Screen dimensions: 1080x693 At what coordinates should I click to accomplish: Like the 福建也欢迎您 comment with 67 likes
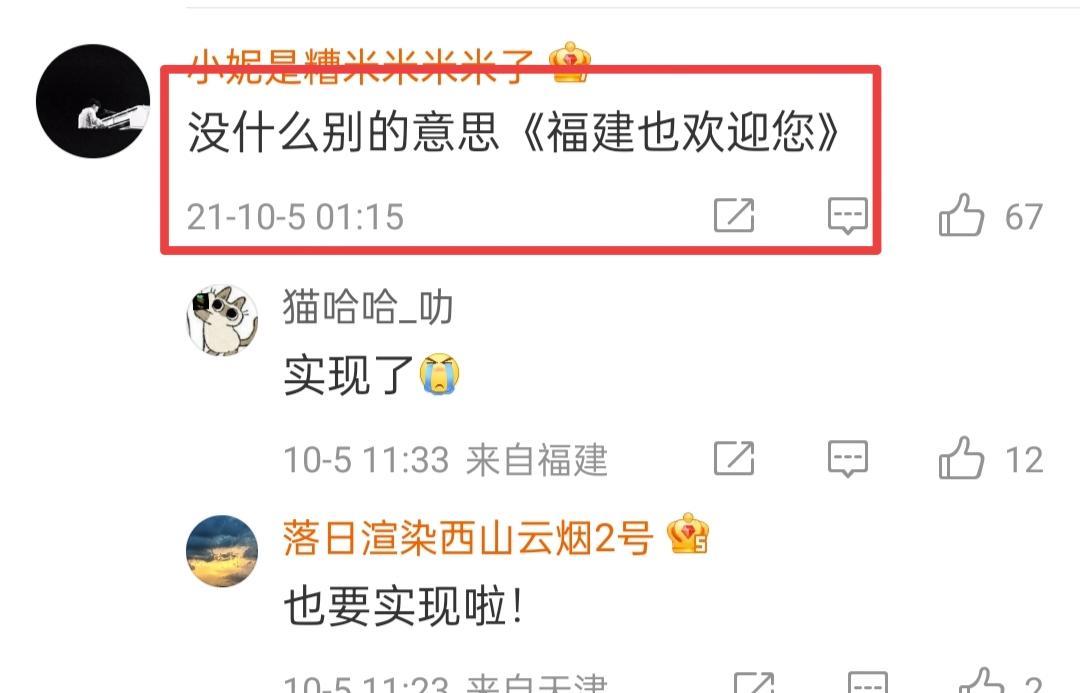click(x=961, y=216)
